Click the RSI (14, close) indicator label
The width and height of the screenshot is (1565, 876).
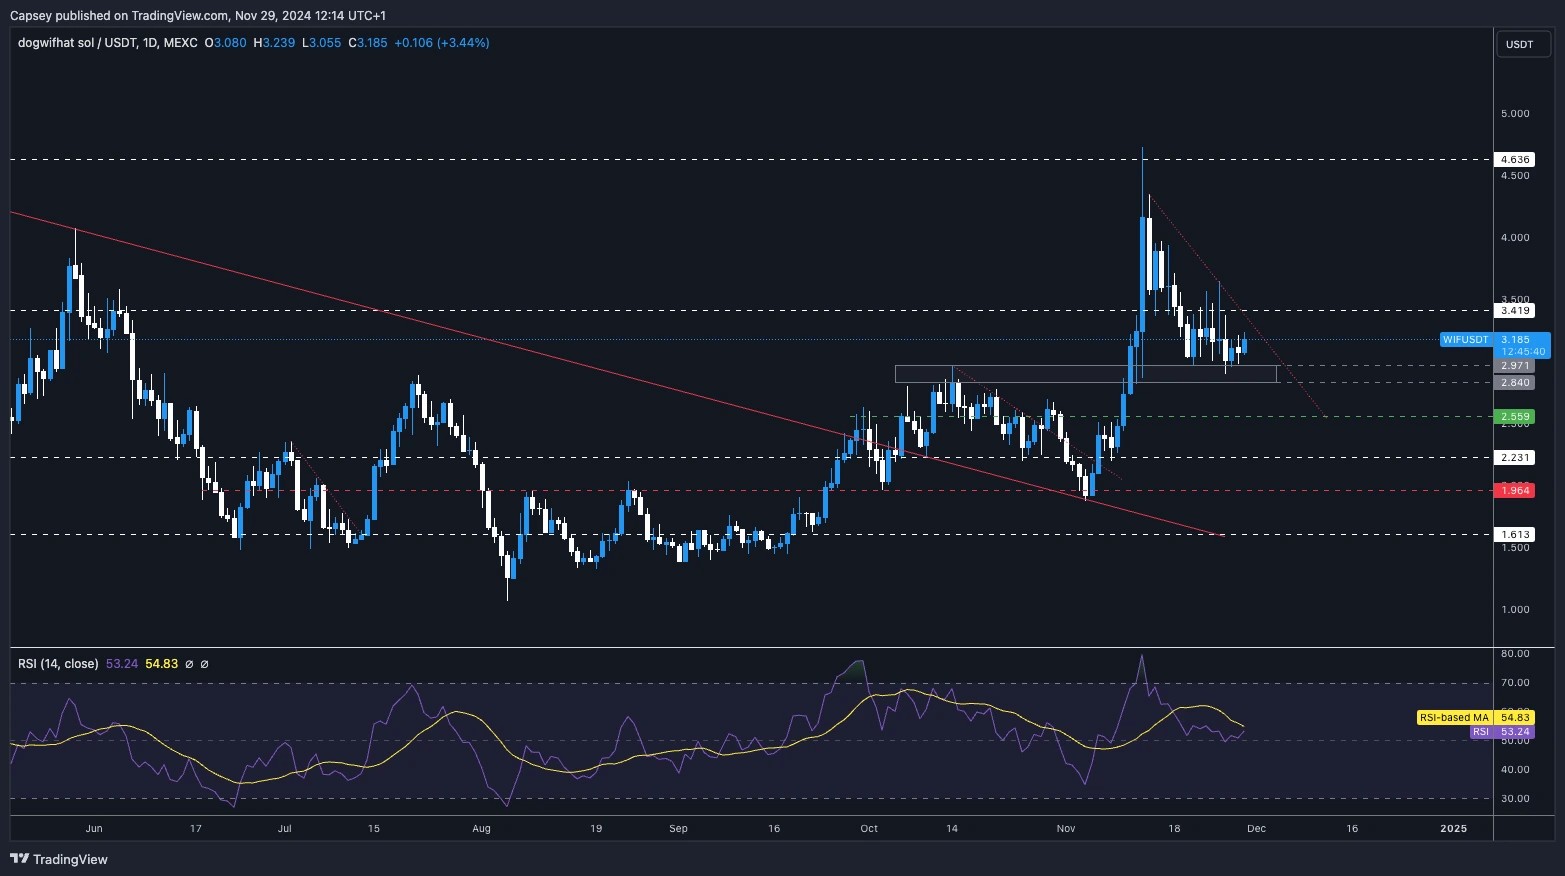click(x=57, y=663)
